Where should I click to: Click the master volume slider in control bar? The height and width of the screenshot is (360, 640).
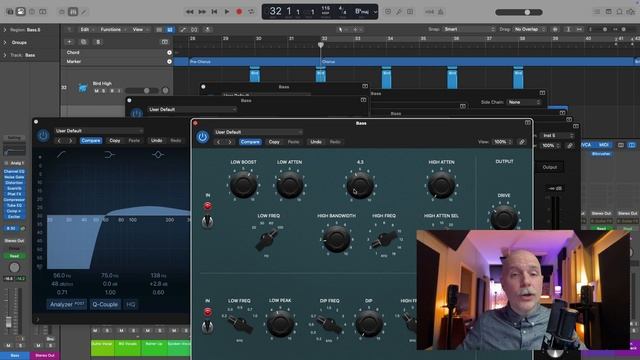coord(519,12)
